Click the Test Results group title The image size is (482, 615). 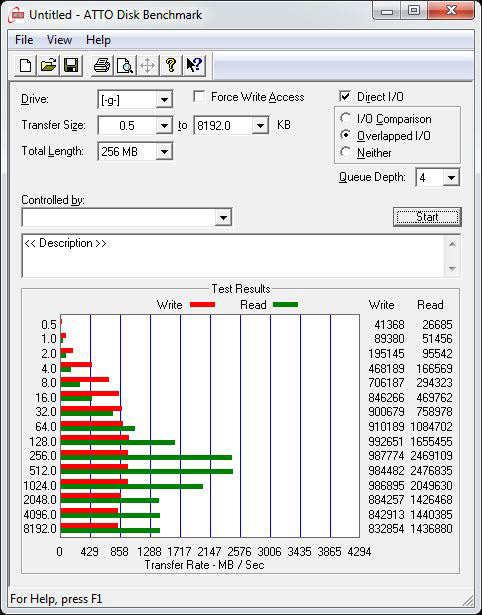[241, 289]
